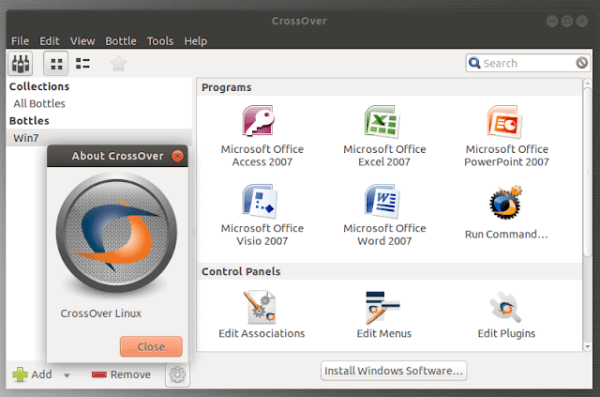The image size is (600, 397).
Task: Click the magnifier icon in search box
Action: (x=474, y=63)
